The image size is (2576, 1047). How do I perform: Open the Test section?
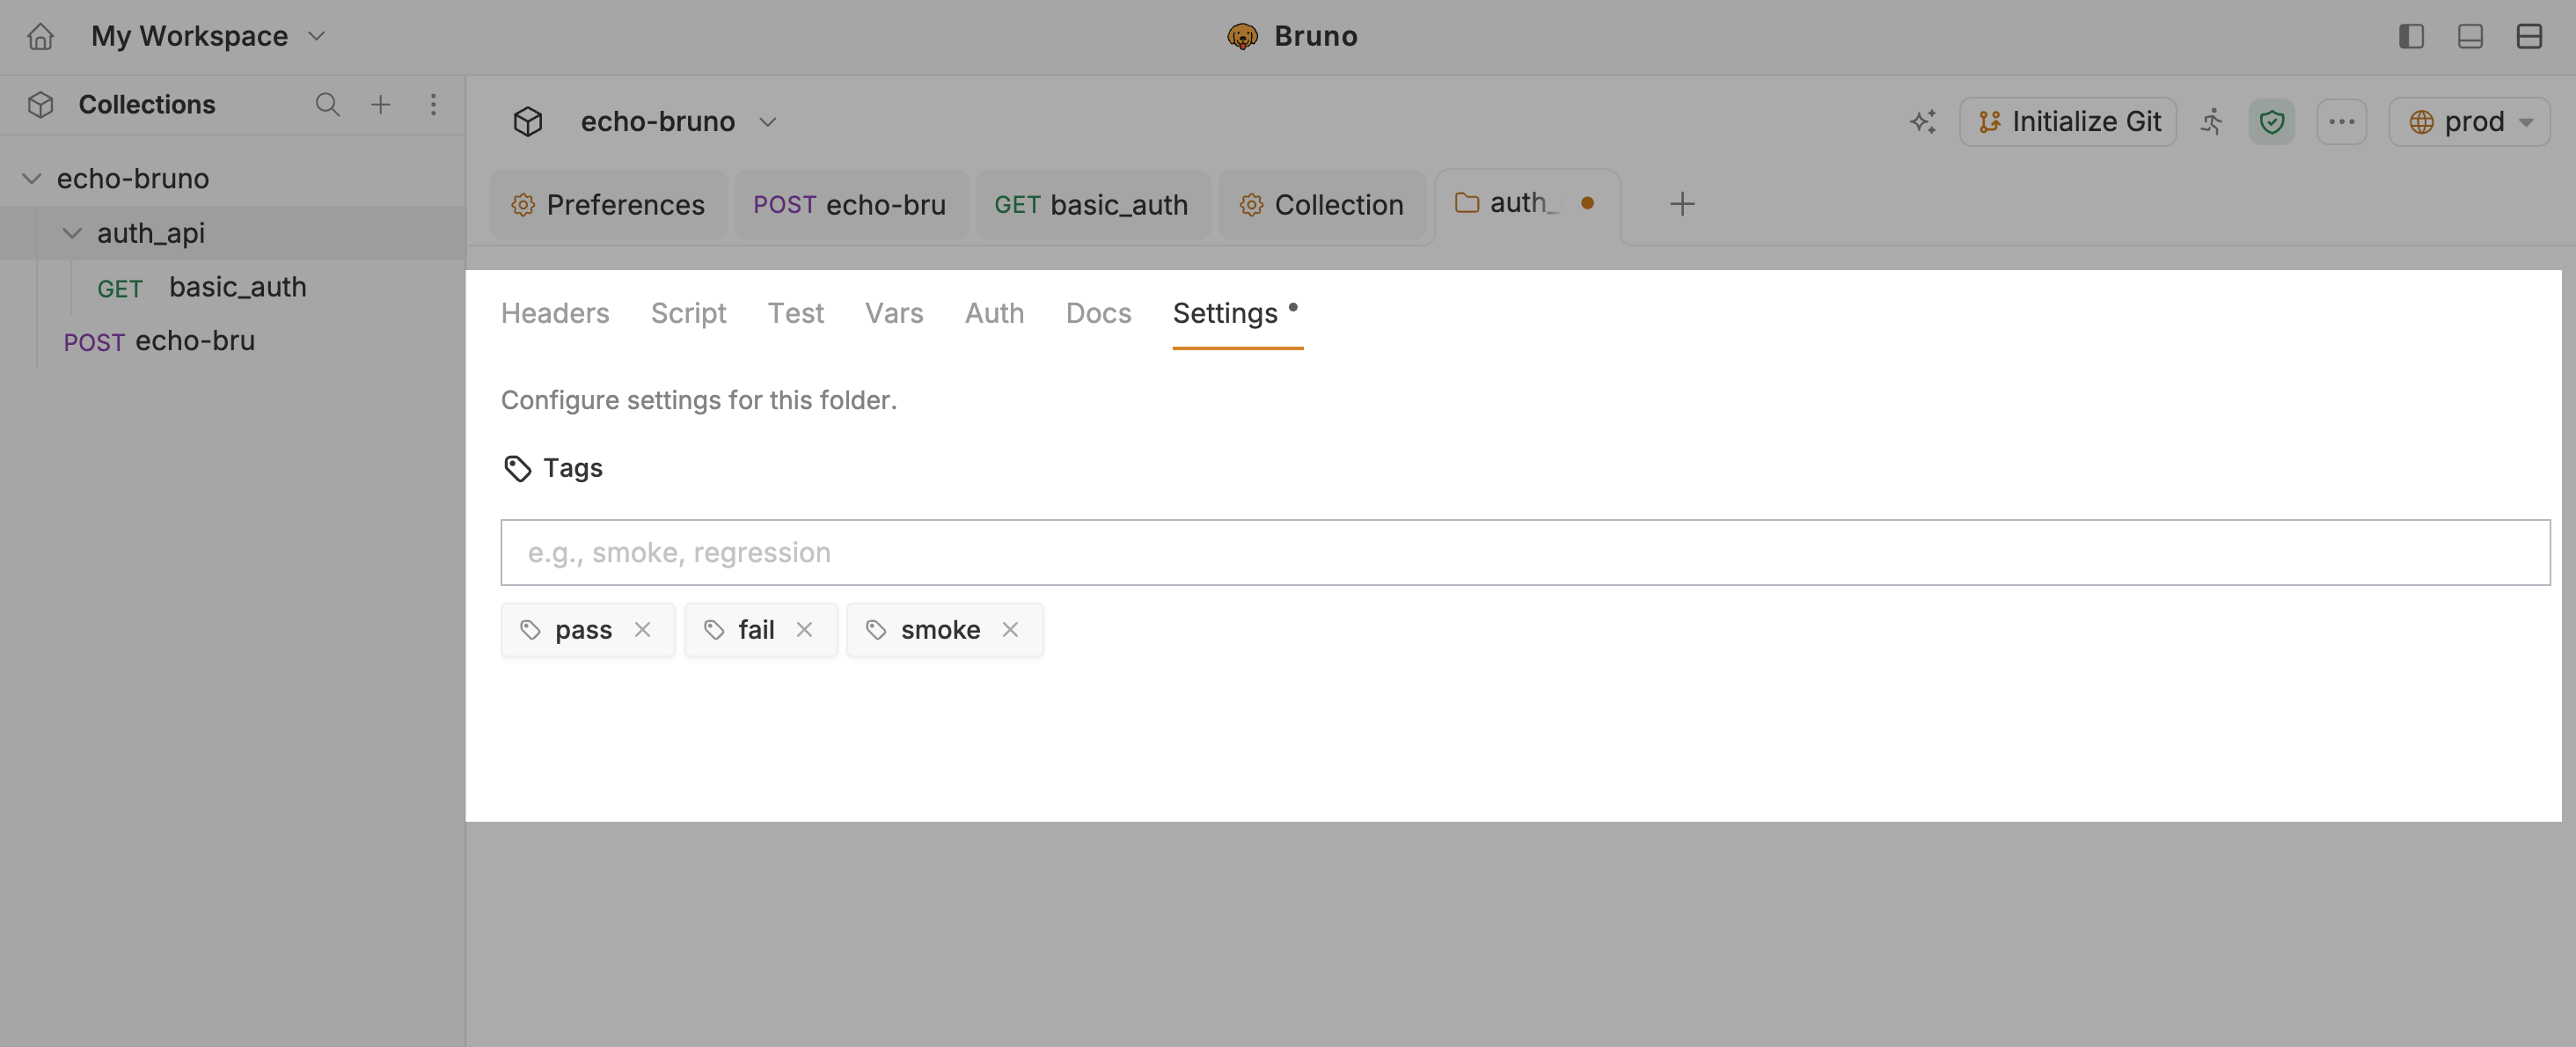coord(796,313)
